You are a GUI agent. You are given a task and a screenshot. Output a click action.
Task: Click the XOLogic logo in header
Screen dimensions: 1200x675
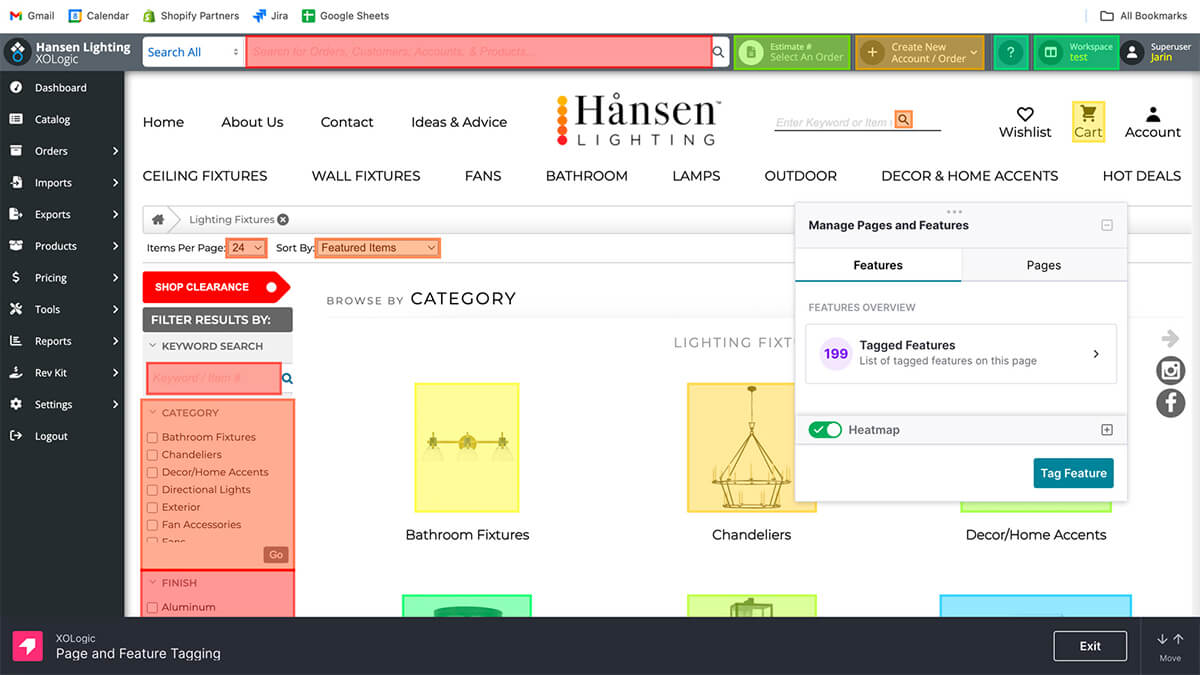[18, 53]
